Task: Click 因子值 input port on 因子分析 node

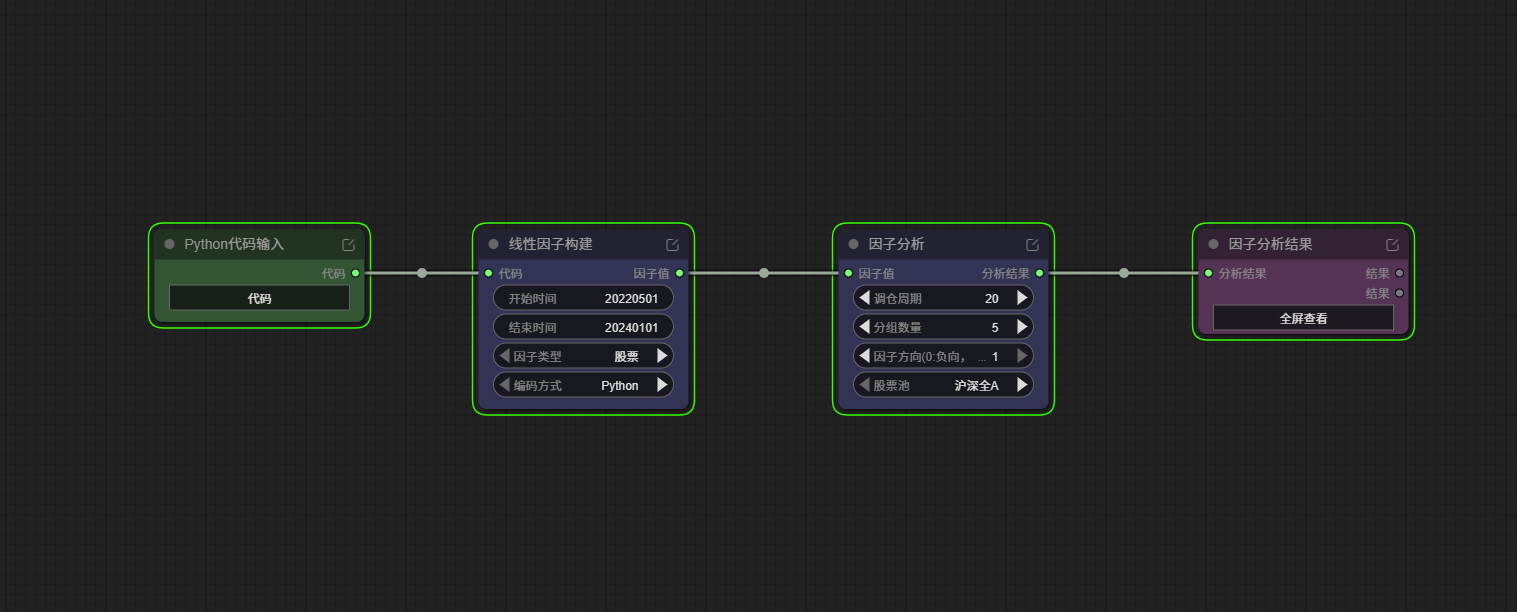Action: click(x=849, y=273)
